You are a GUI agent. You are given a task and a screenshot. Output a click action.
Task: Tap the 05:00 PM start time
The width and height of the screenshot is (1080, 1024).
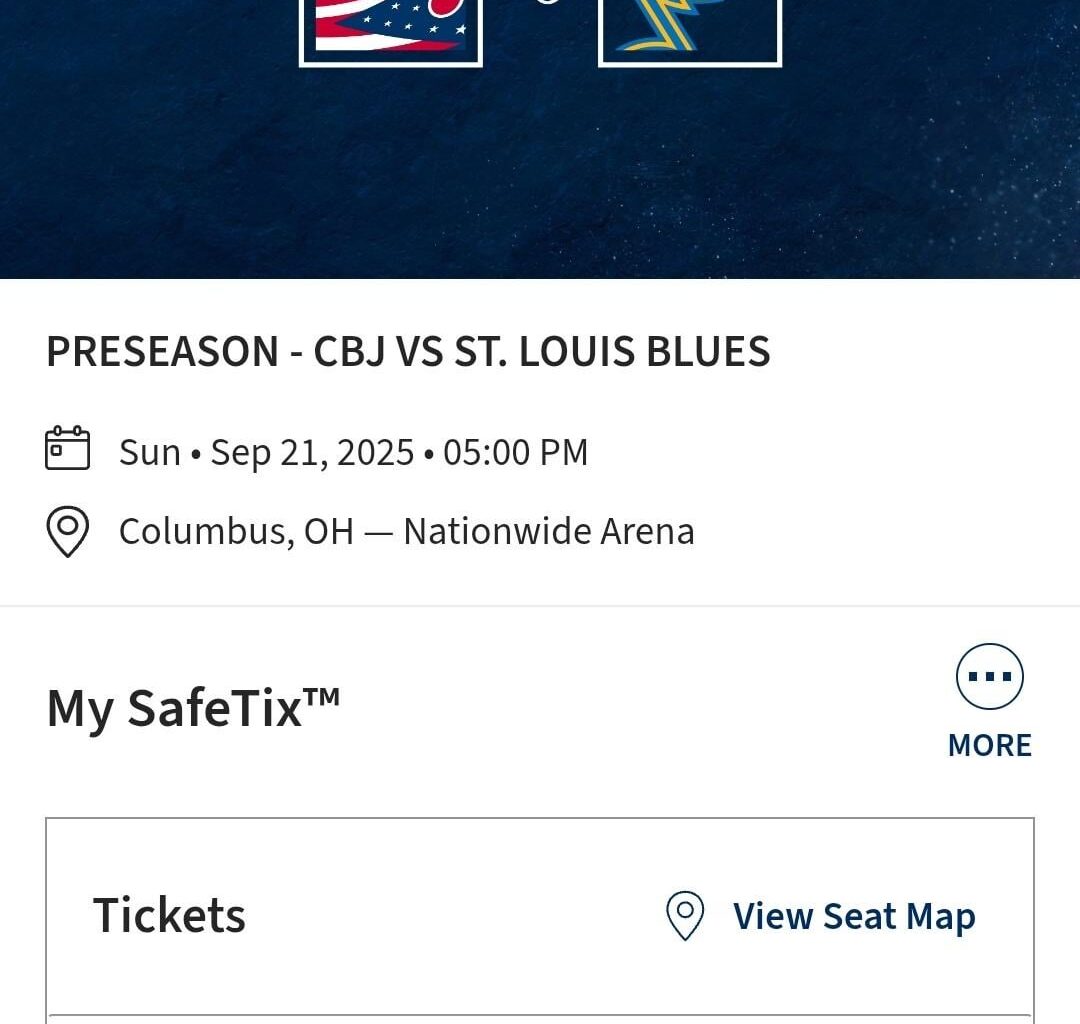[x=515, y=452]
